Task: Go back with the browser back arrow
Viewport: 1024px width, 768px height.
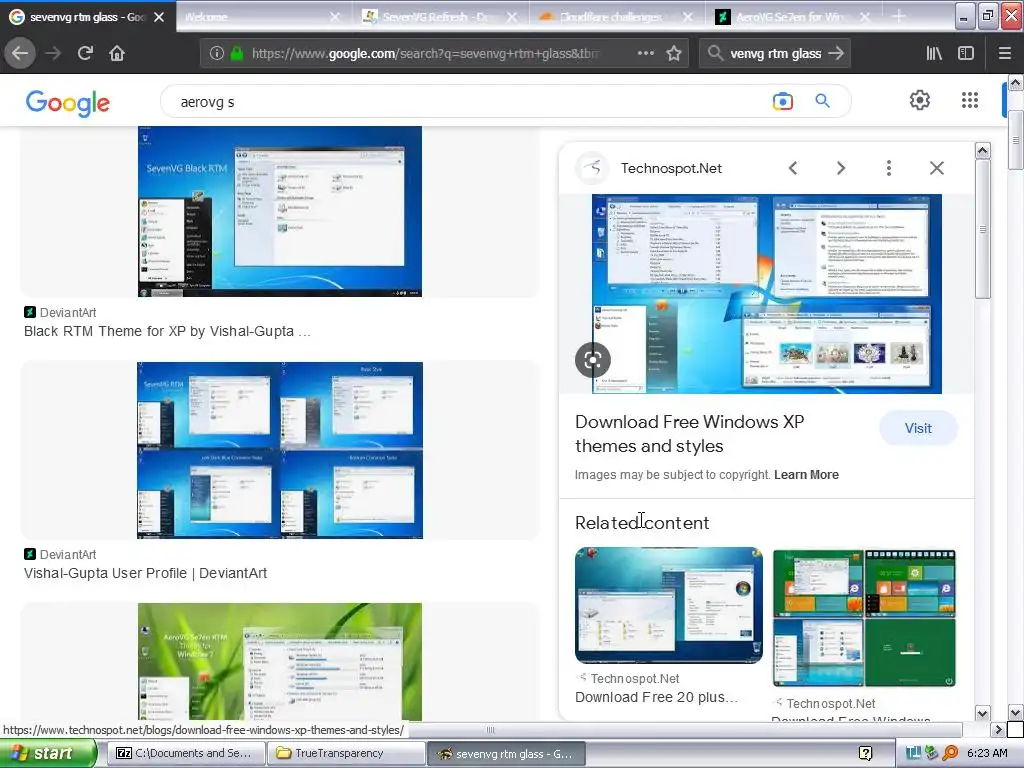Action: tap(20, 53)
